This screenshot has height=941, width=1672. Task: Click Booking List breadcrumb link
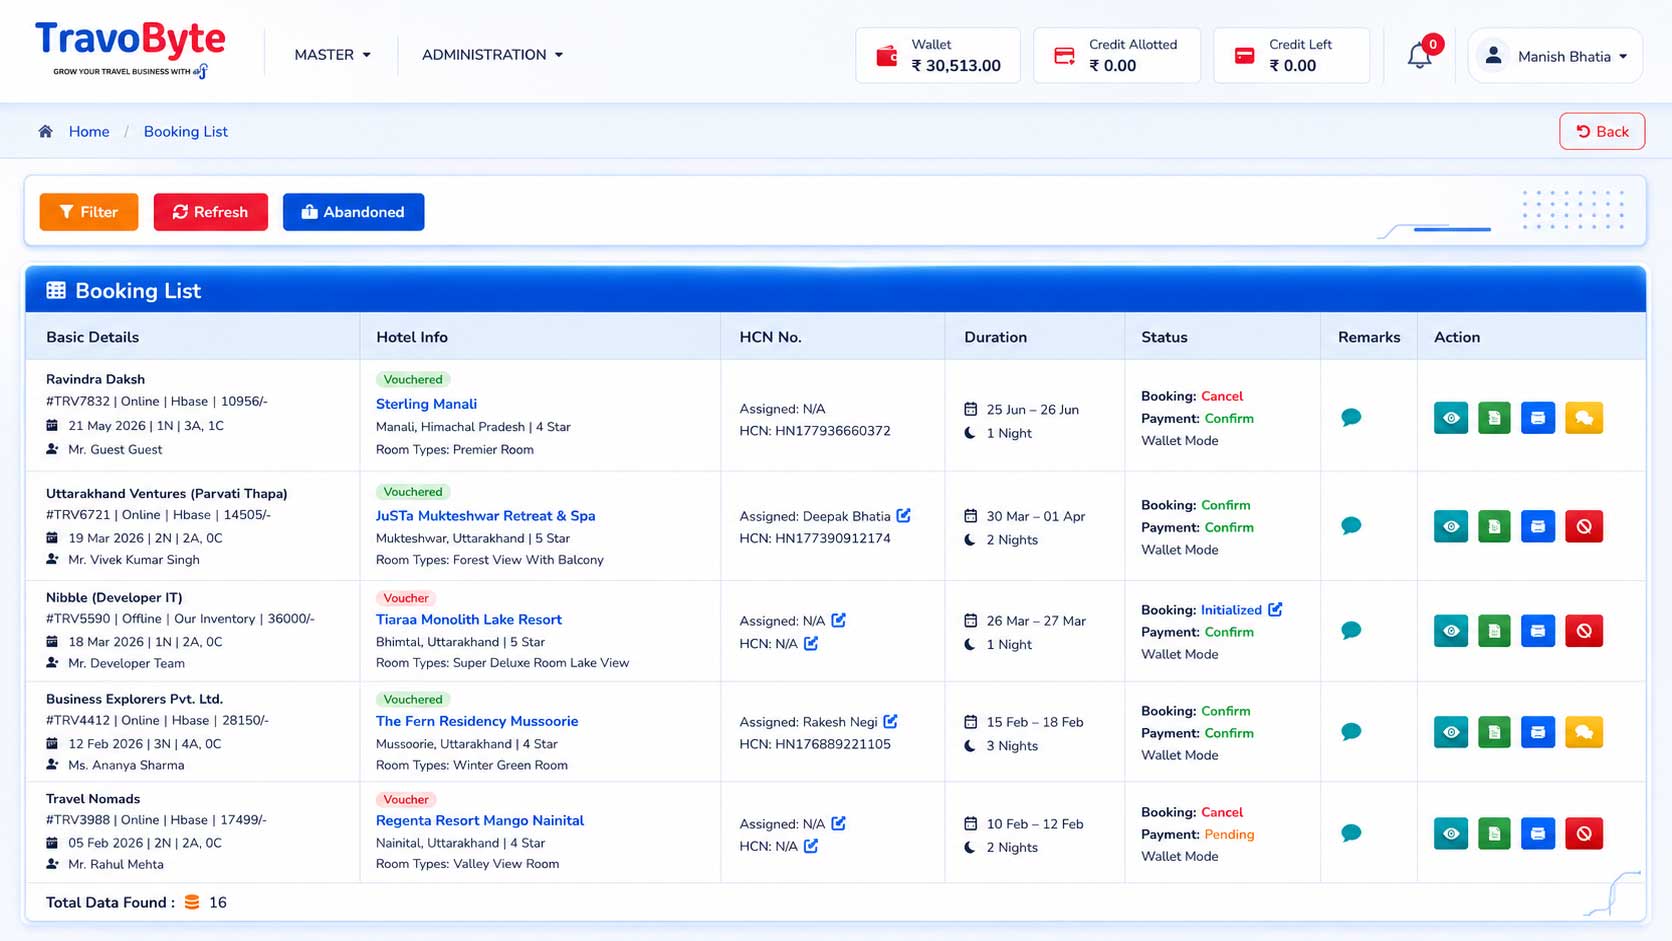point(186,131)
